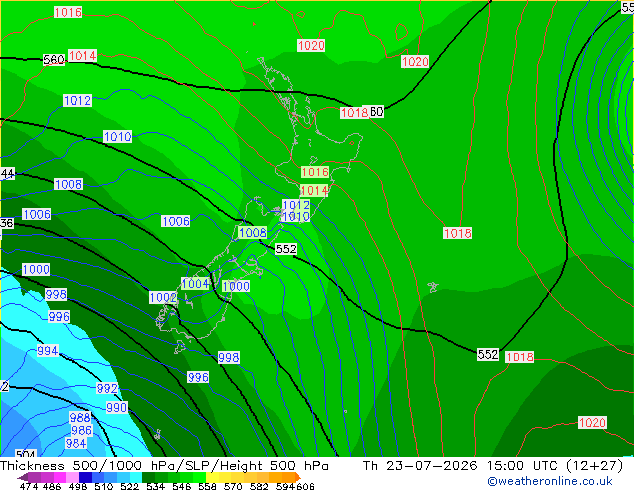Screen dimensions: 634x490
Task: Pick the dark blue swatch in the thickness legend
Action: [85, 477]
